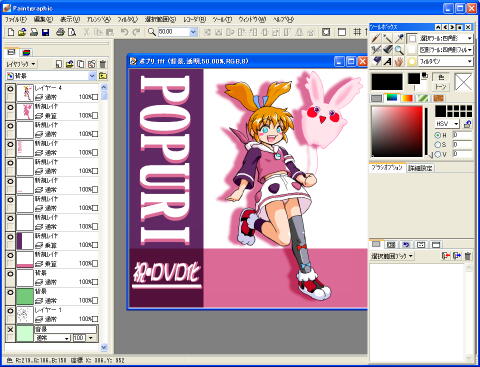Print using the printer toolbar icon
Image resolution: width=480 pixels, height=367 pixels.
click(60, 32)
